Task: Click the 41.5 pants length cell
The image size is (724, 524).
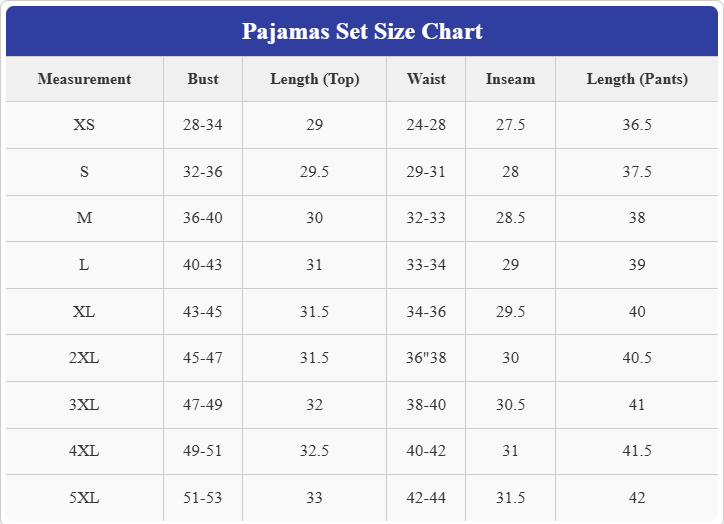Action: (x=637, y=451)
